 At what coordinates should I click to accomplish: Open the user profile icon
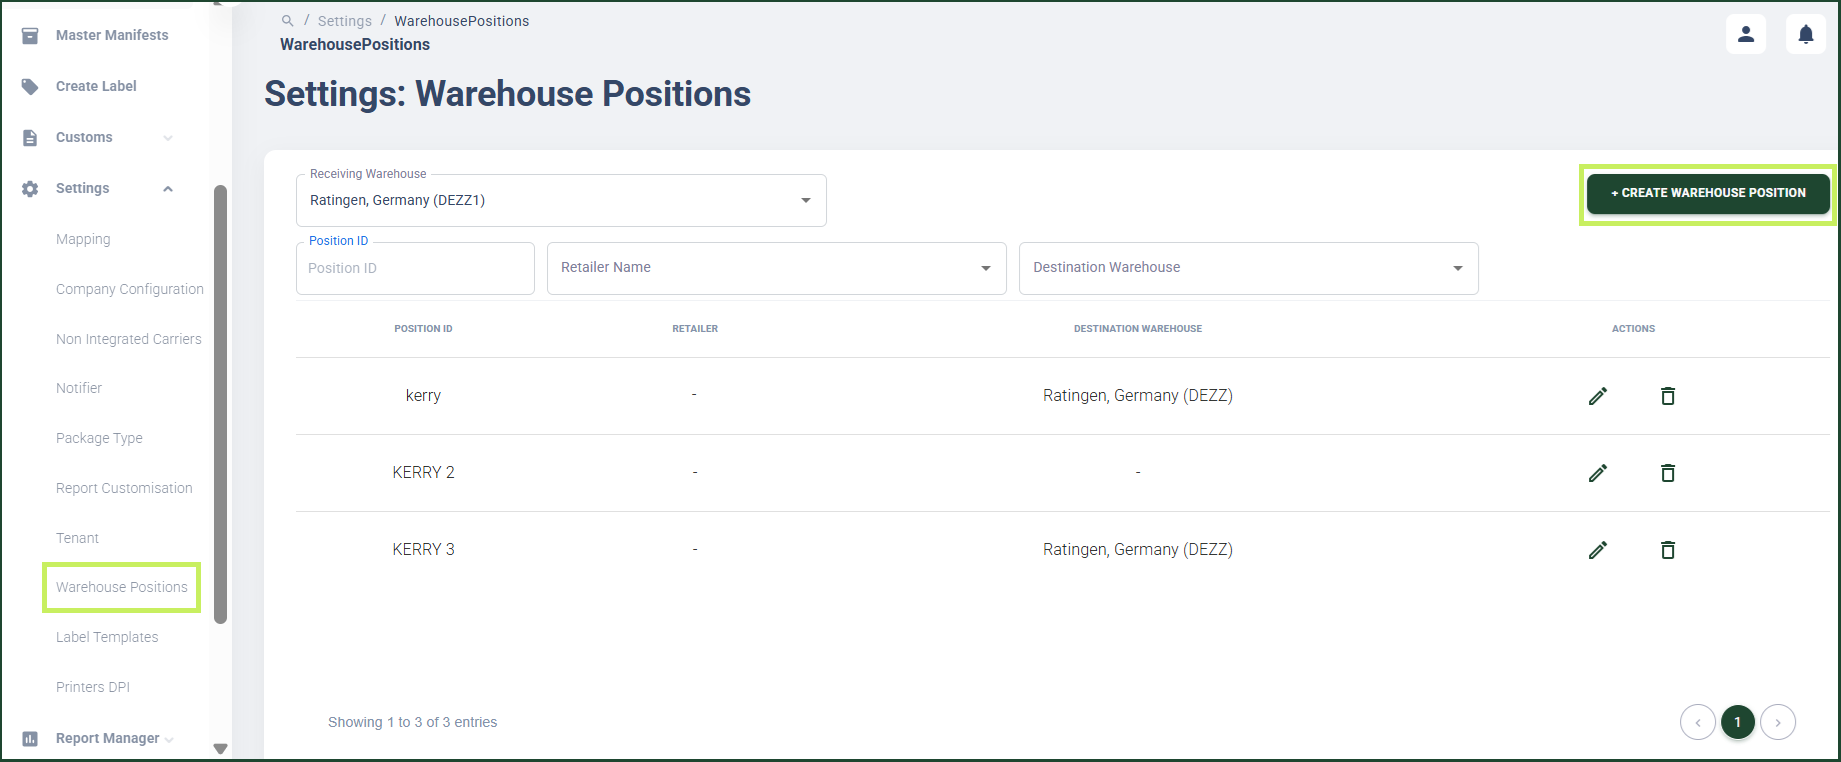coord(1746,34)
